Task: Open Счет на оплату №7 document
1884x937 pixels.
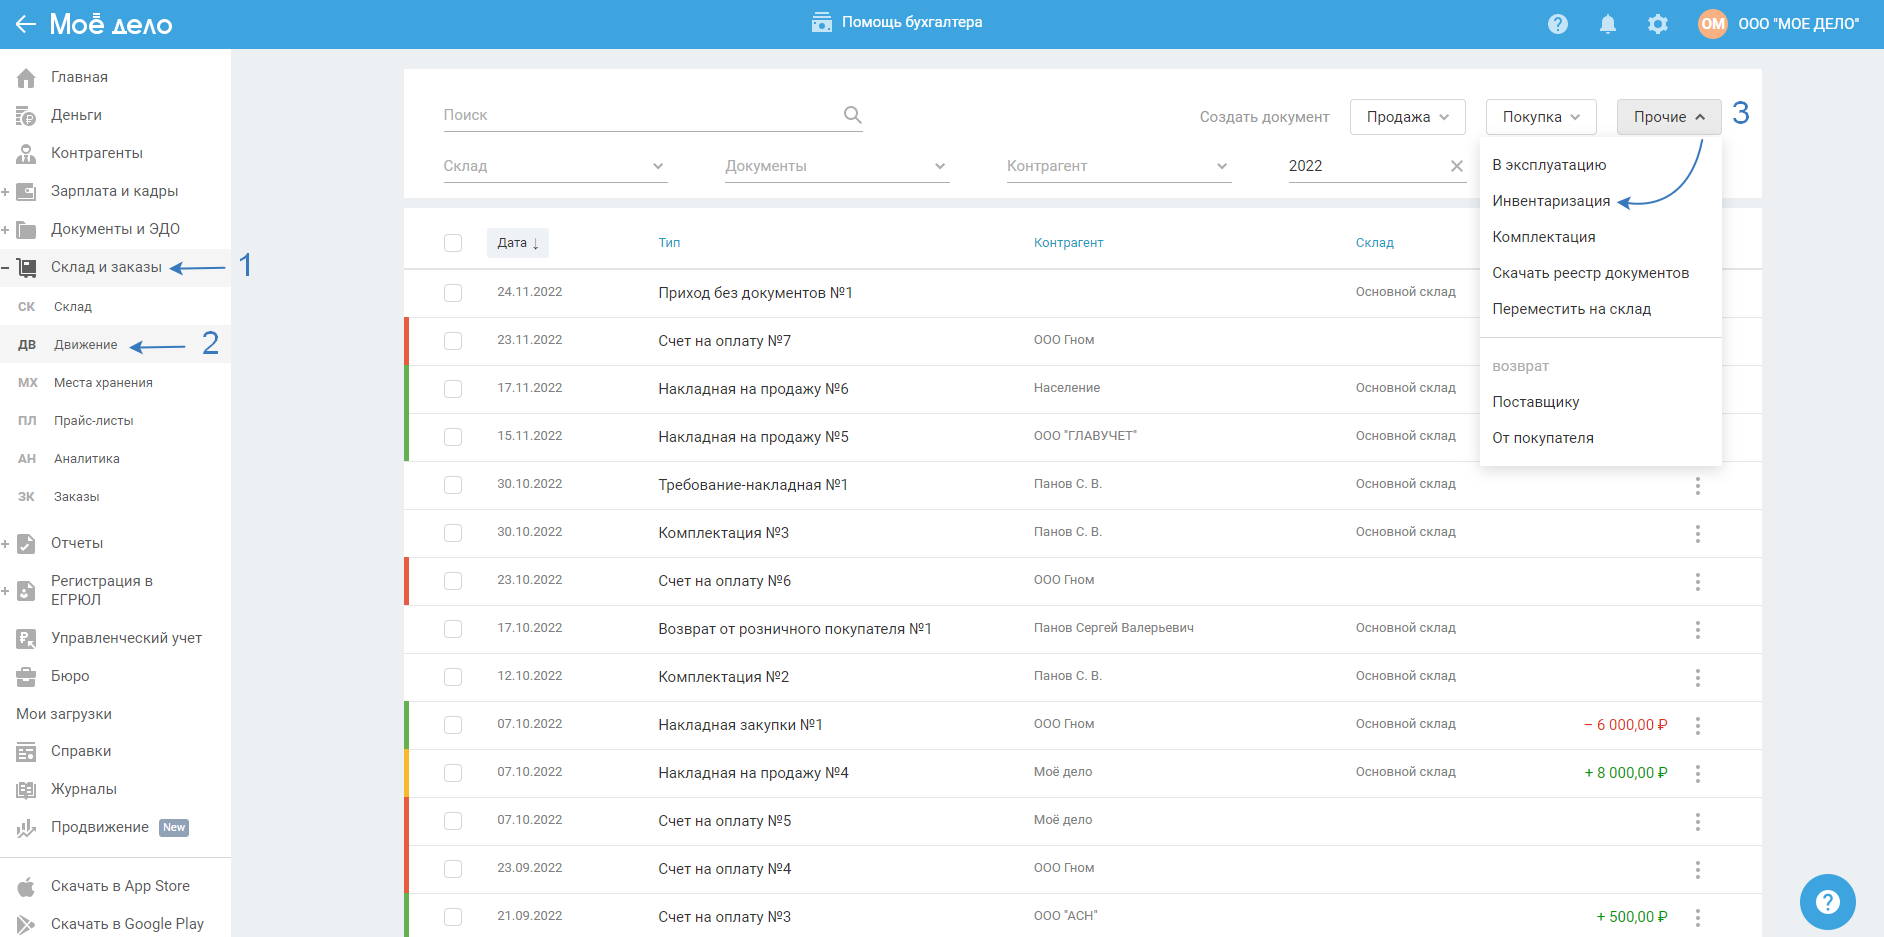Action: click(724, 341)
